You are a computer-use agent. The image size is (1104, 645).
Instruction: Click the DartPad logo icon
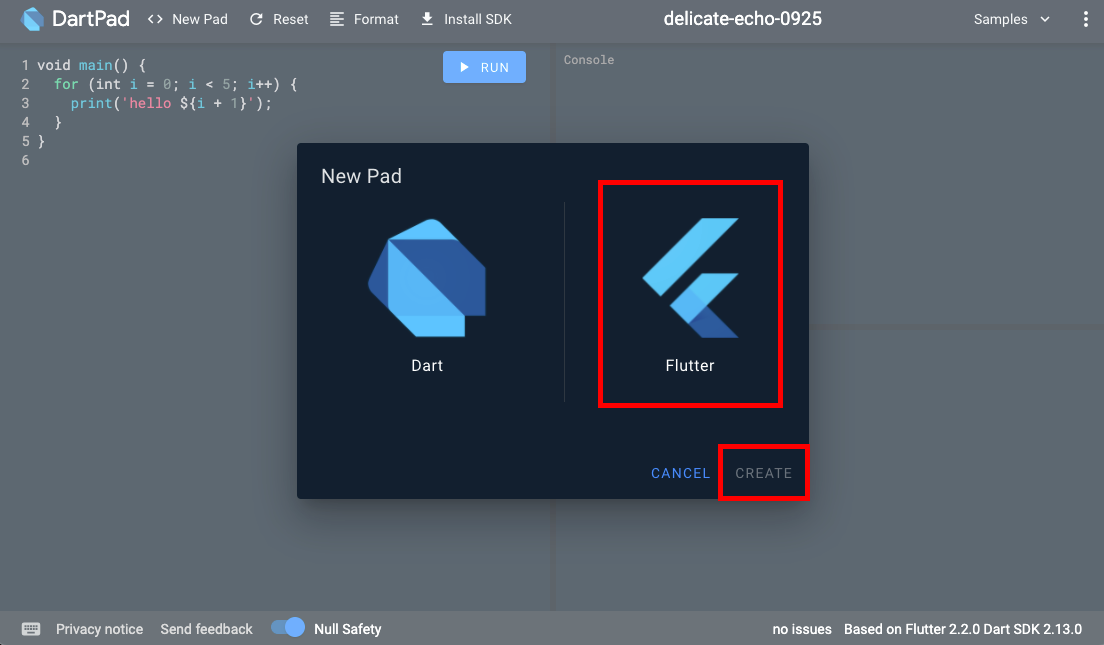[32, 19]
